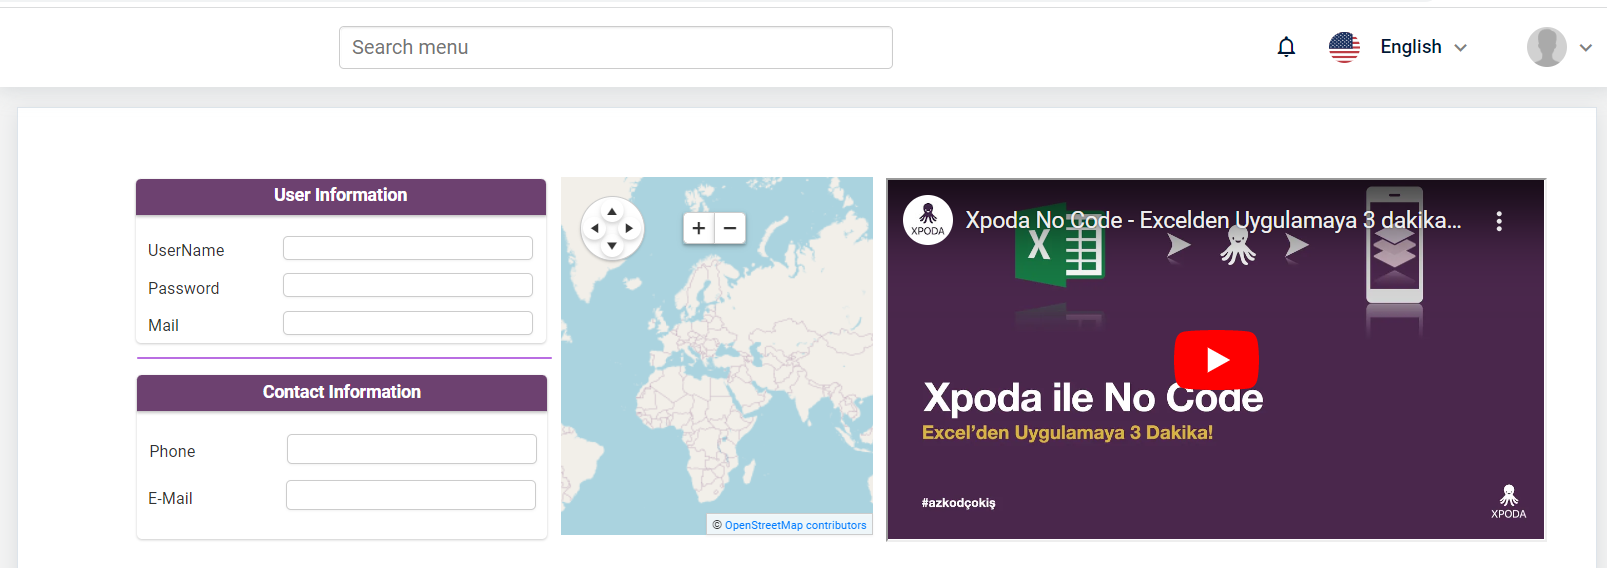Open the English language dropdown

pyautogui.click(x=1423, y=47)
